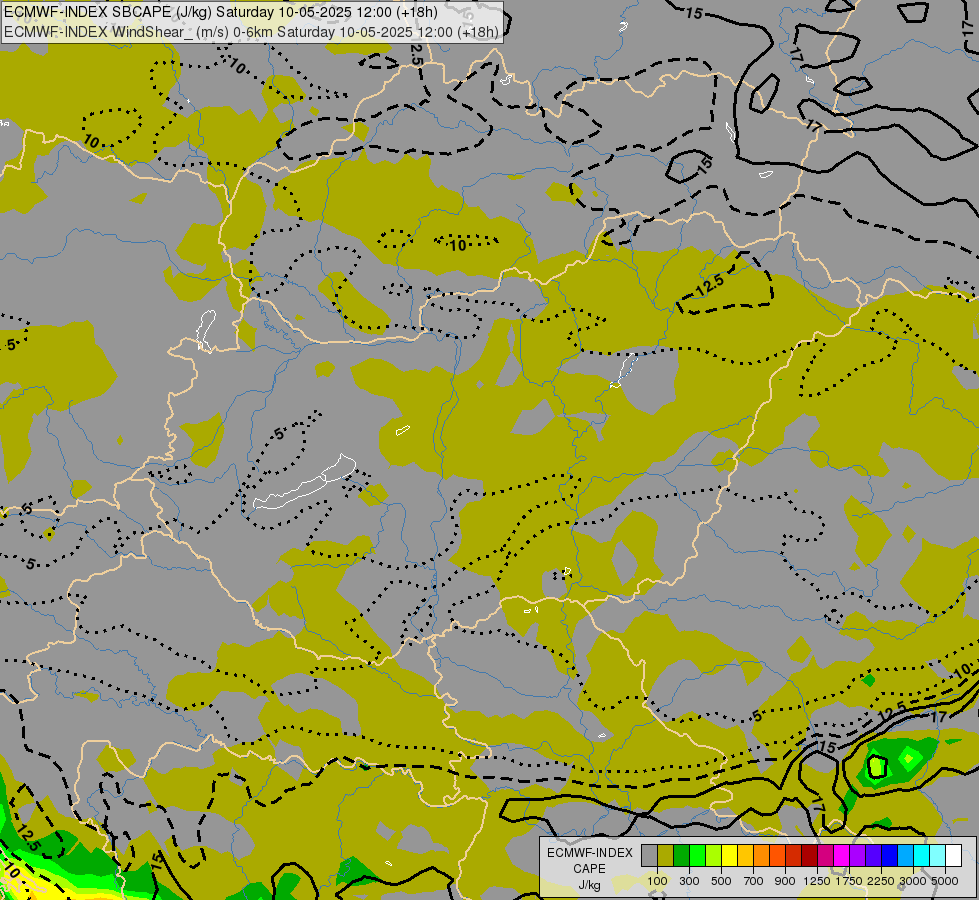The image size is (979, 900).
Task: Click the legend word CAPE
Action: (x=589, y=869)
